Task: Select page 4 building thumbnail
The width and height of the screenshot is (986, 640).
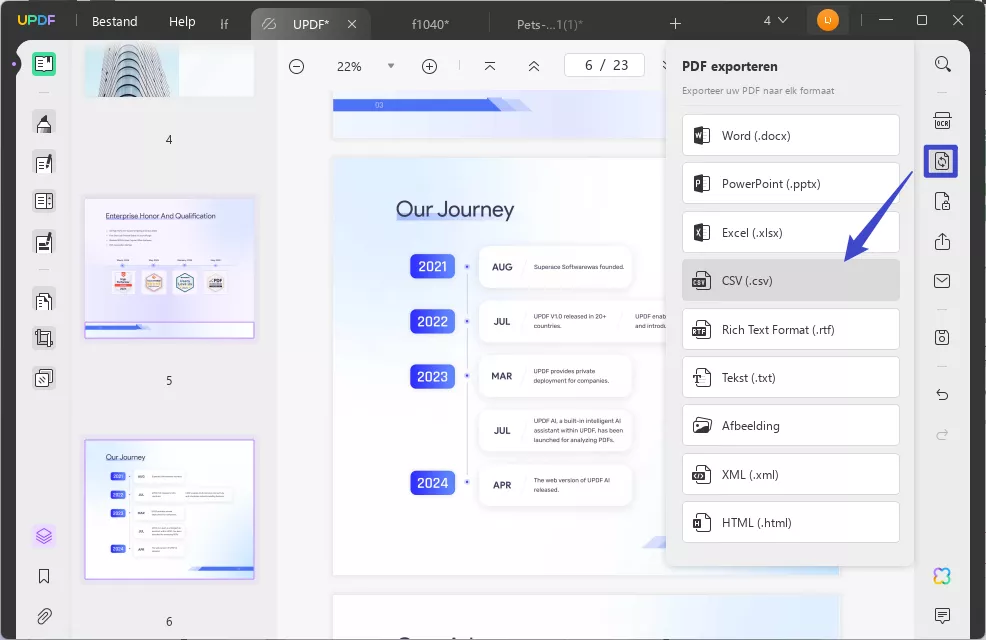Action: click(x=169, y=69)
